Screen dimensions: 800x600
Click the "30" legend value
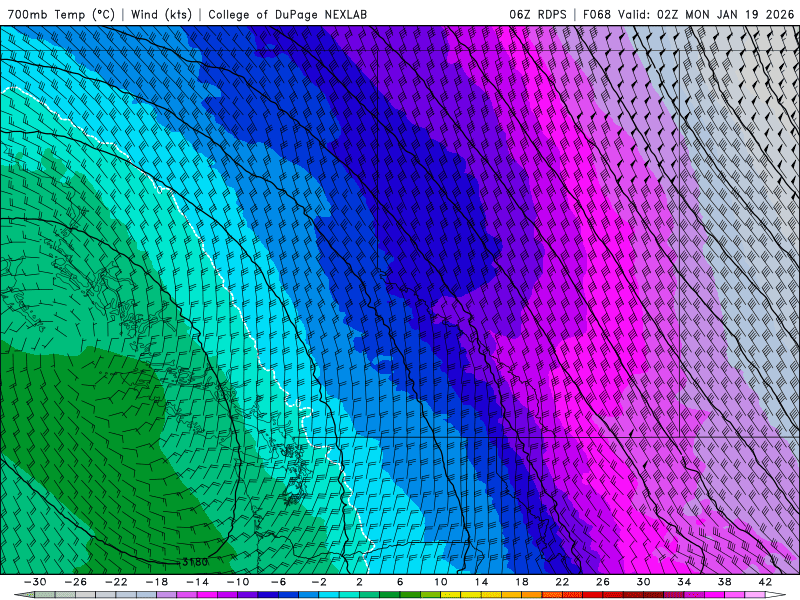point(643,582)
